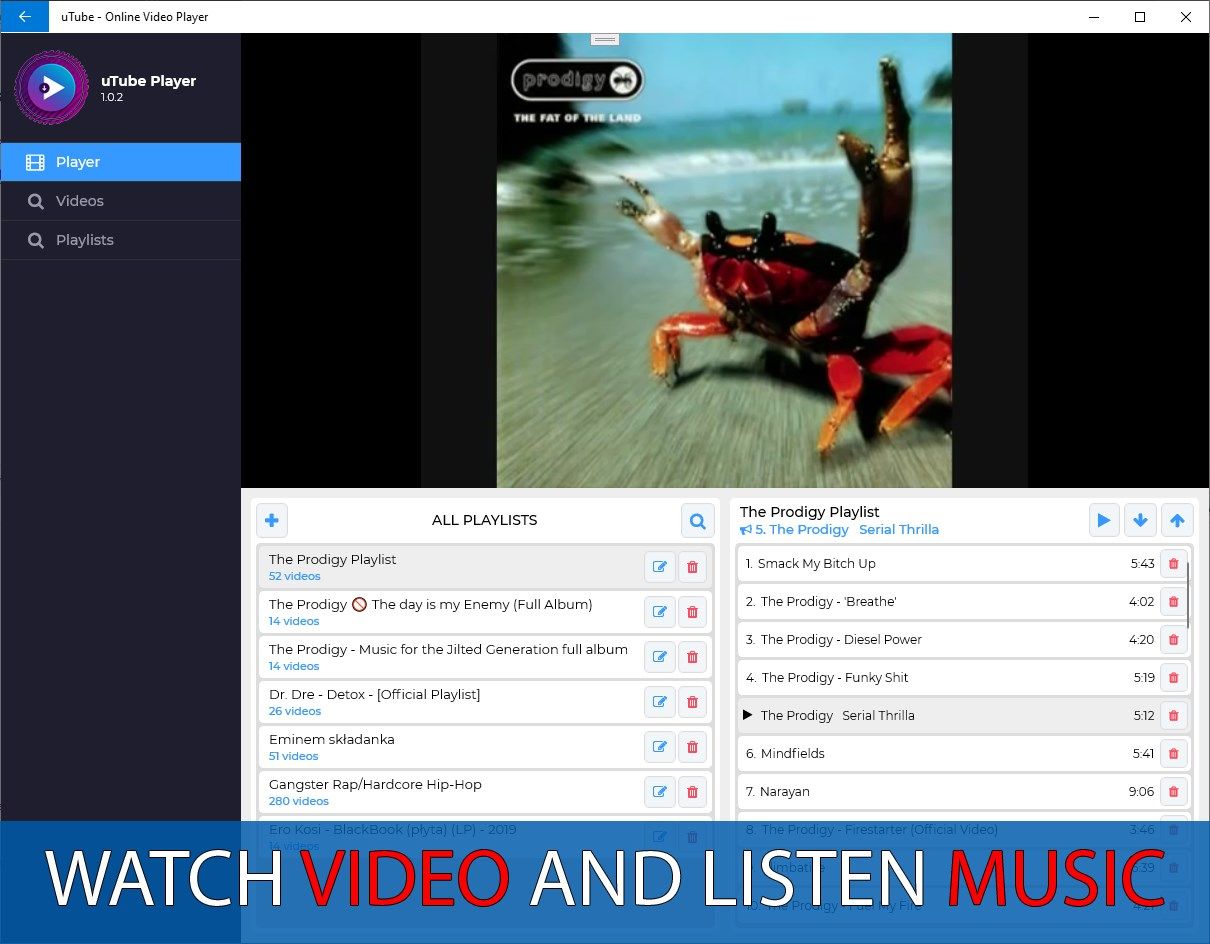The image size is (1210, 944).
Task: Delete The day is my Enemy playlist
Action: (692, 612)
